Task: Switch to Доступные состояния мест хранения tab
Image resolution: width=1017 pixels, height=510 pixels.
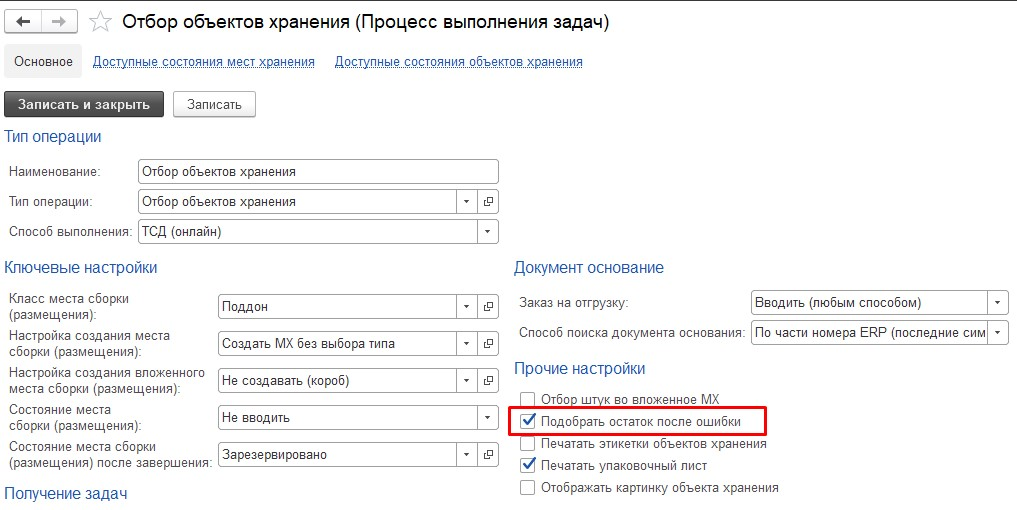Action: (203, 62)
